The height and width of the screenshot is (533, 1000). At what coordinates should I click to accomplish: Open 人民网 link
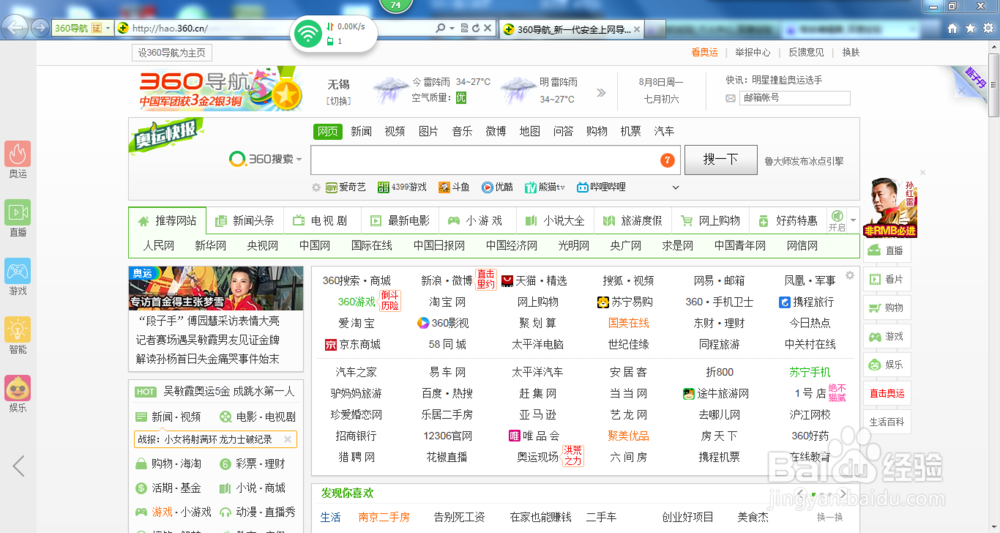(158, 245)
